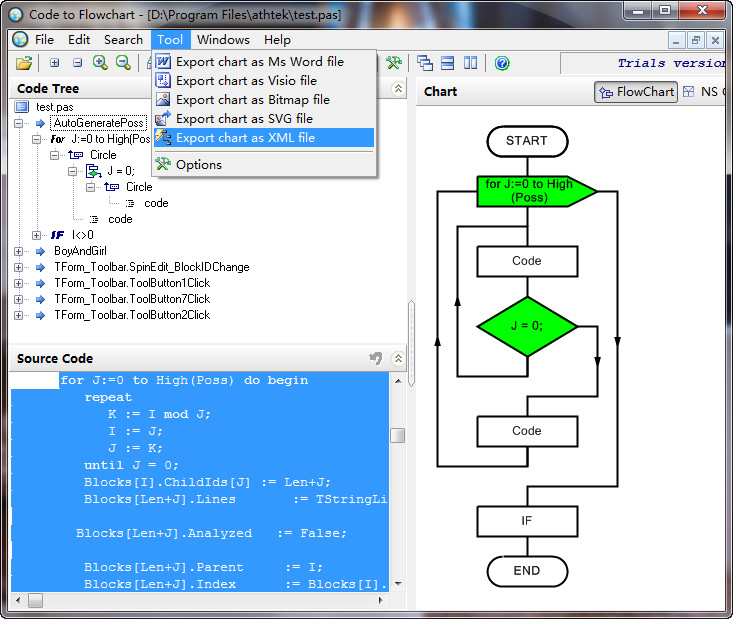Click the open file folder icon
The height and width of the screenshot is (619, 733).
click(x=24, y=63)
